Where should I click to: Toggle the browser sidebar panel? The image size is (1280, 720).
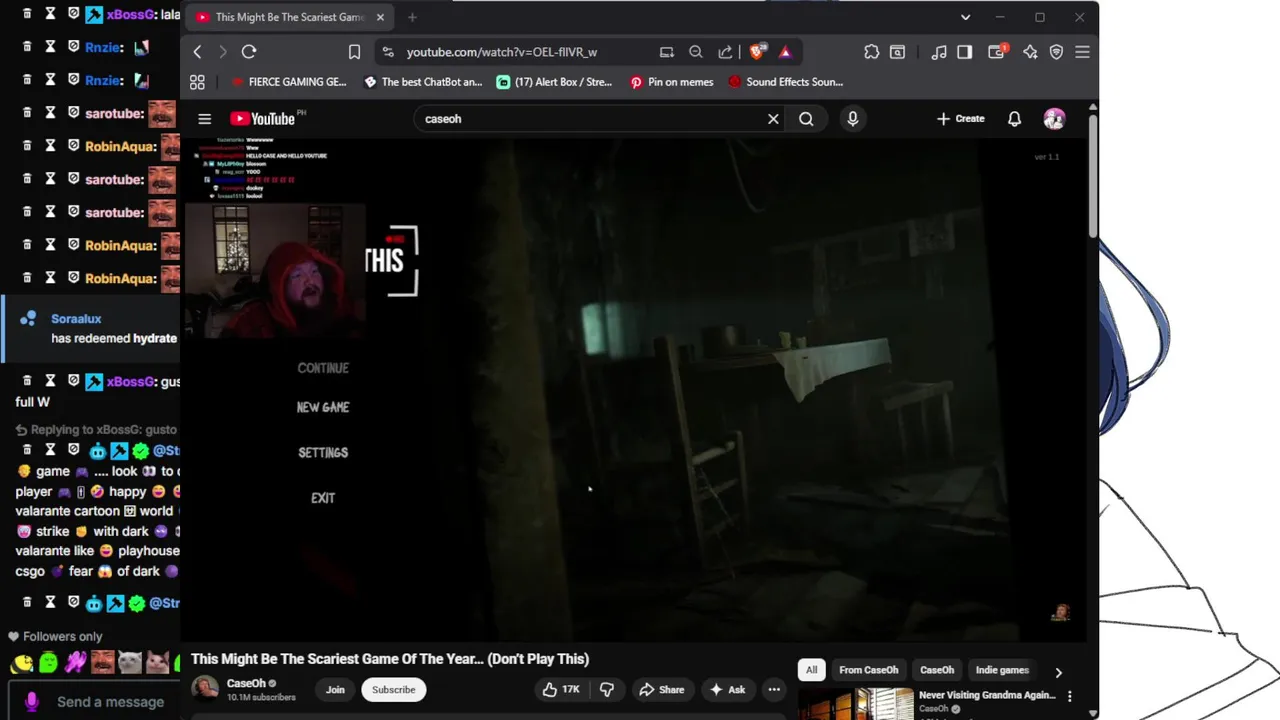[964, 52]
